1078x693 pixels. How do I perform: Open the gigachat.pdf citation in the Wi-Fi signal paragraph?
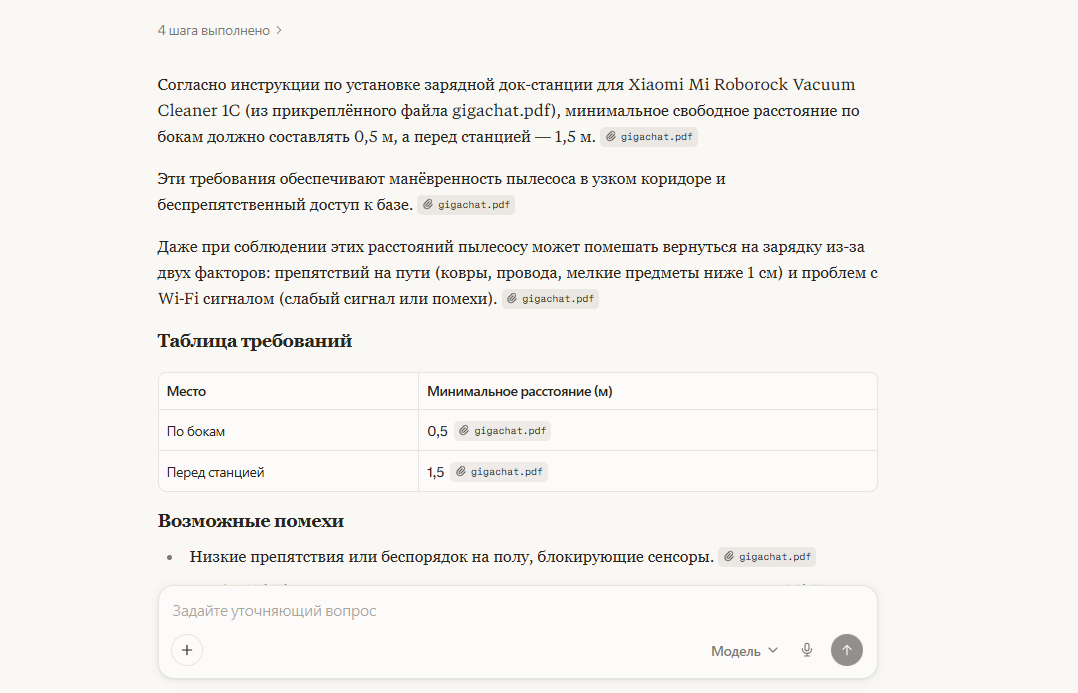(550, 298)
